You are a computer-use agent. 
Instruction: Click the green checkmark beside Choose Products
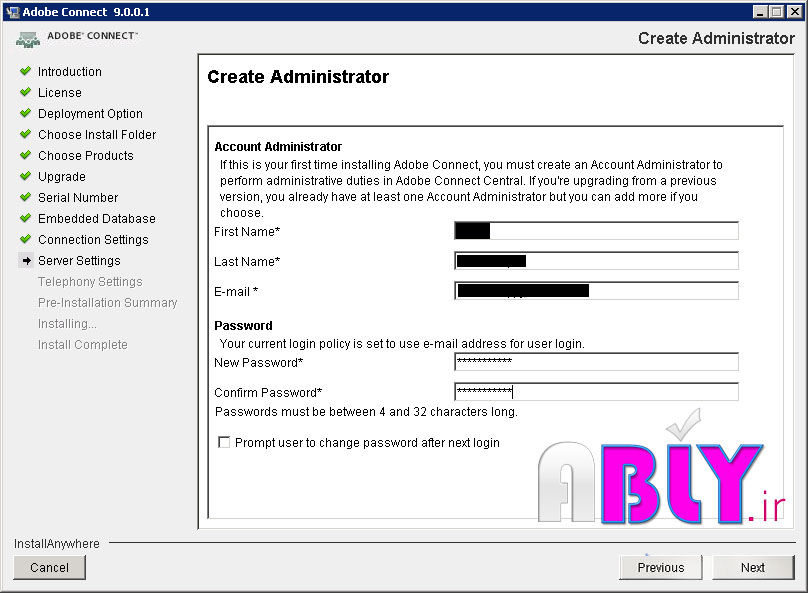[x=25, y=155]
